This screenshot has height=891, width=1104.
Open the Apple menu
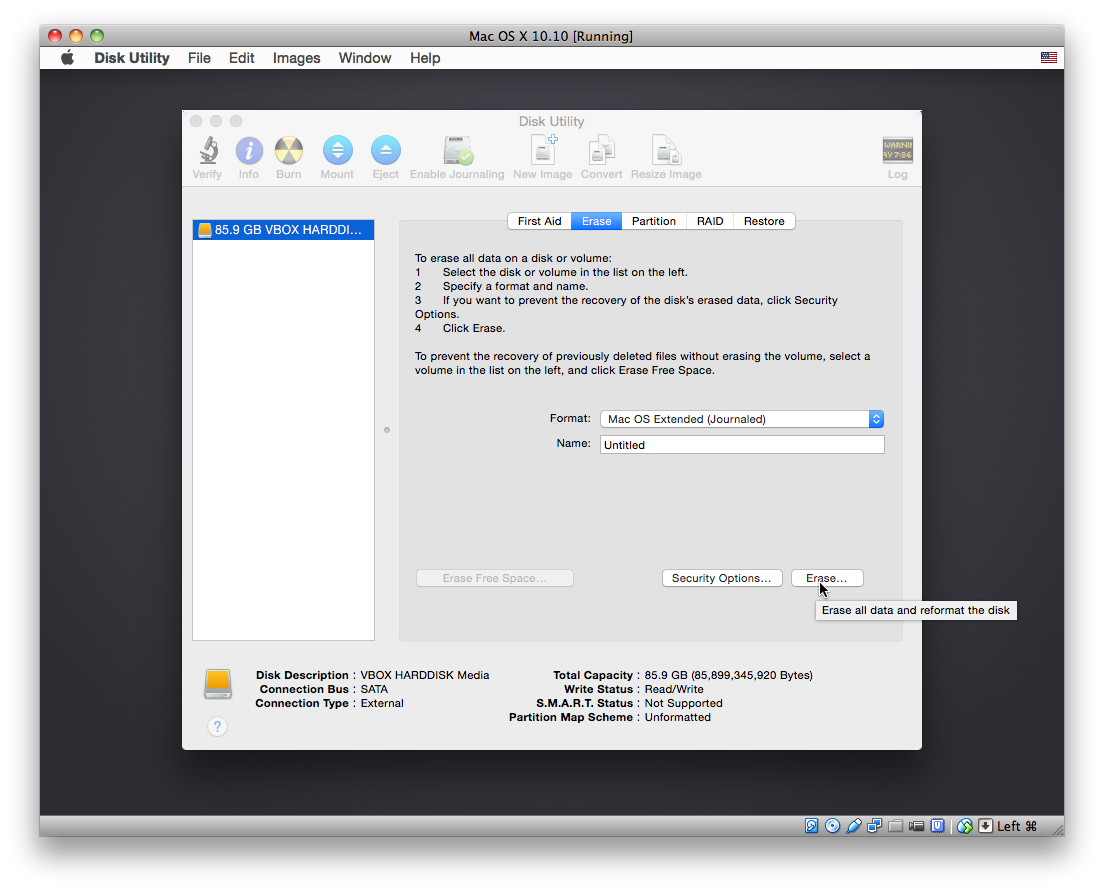[x=68, y=58]
